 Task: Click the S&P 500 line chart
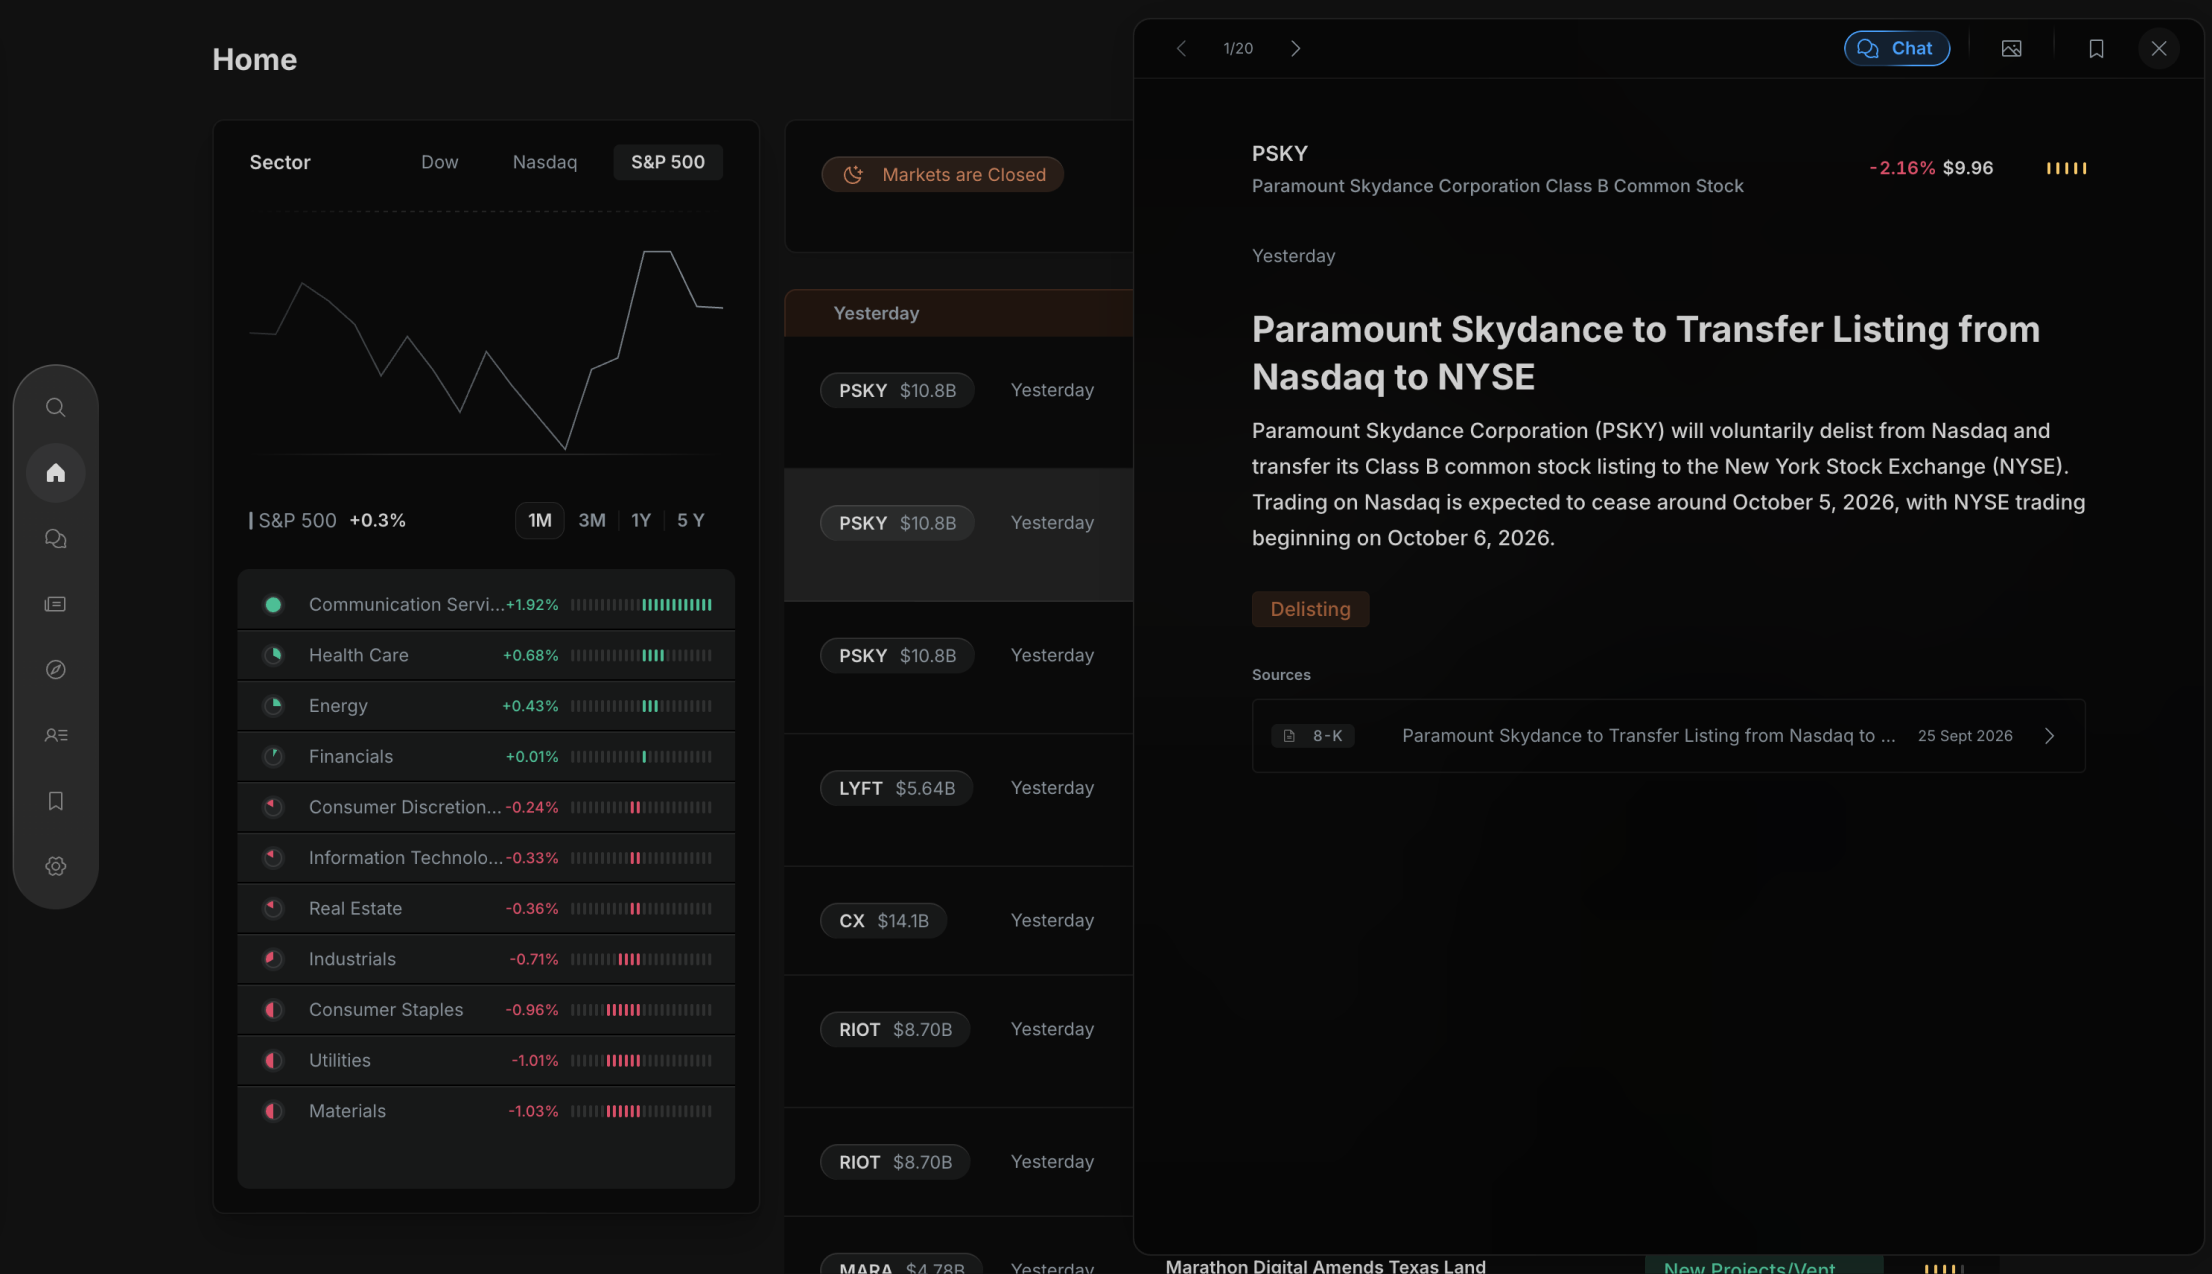click(x=486, y=348)
